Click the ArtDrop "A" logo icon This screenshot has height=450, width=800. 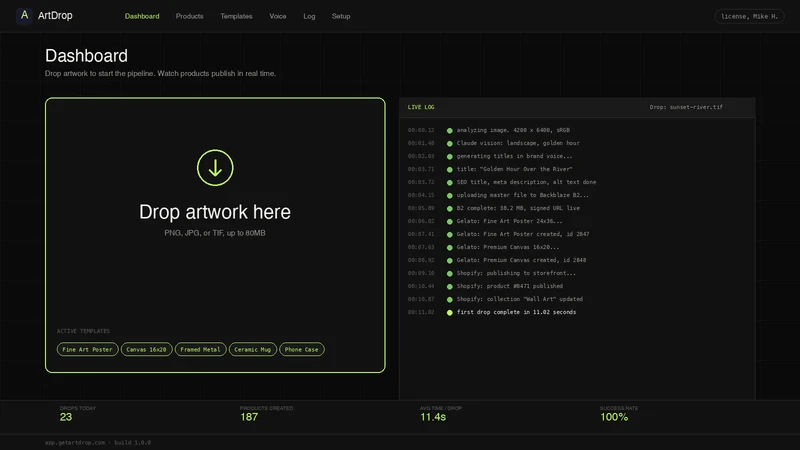[x=24, y=16]
